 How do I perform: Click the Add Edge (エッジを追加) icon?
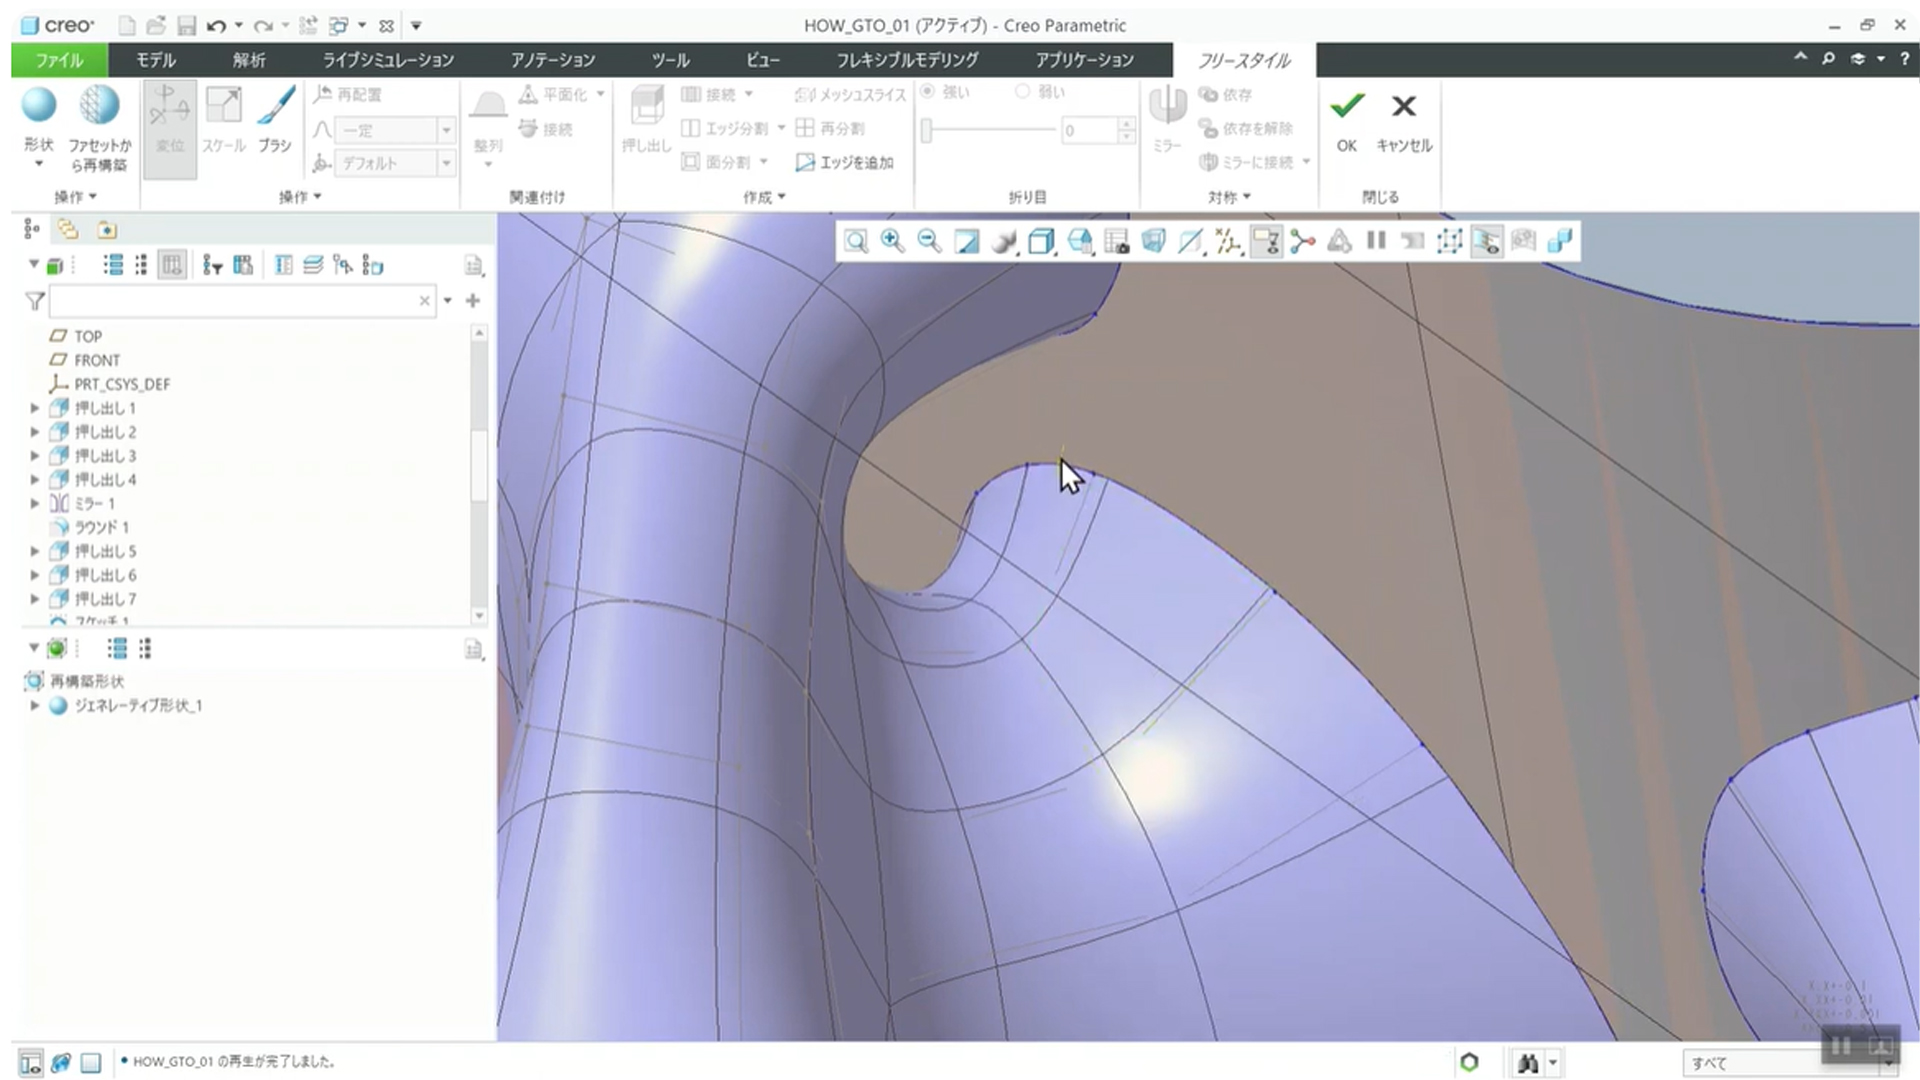click(805, 162)
